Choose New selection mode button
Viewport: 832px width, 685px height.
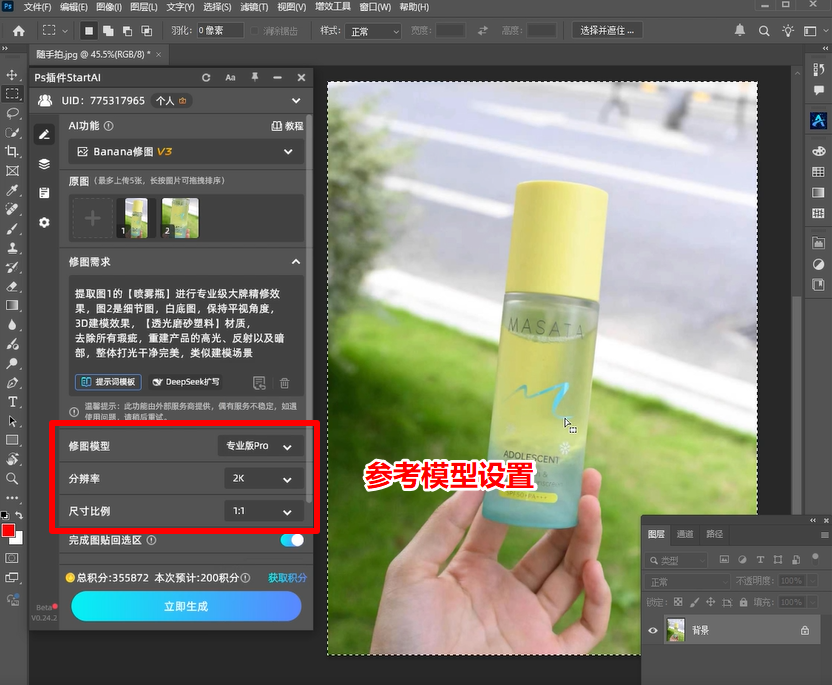(89, 31)
